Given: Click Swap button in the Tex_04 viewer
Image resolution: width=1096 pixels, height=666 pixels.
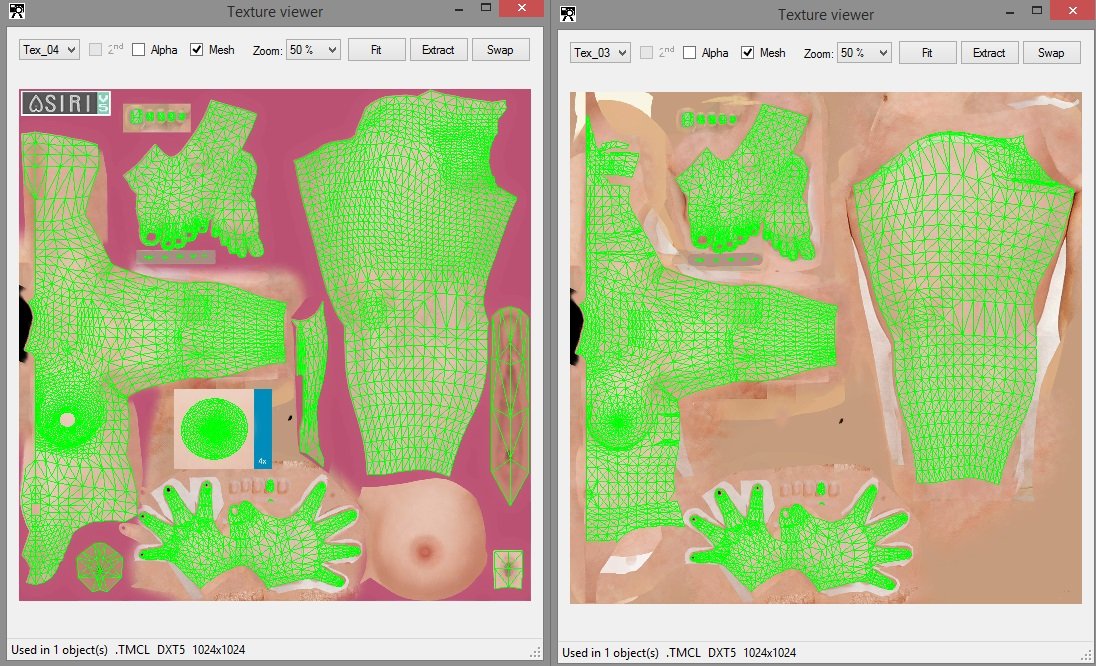Looking at the screenshot, I should pos(500,50).
